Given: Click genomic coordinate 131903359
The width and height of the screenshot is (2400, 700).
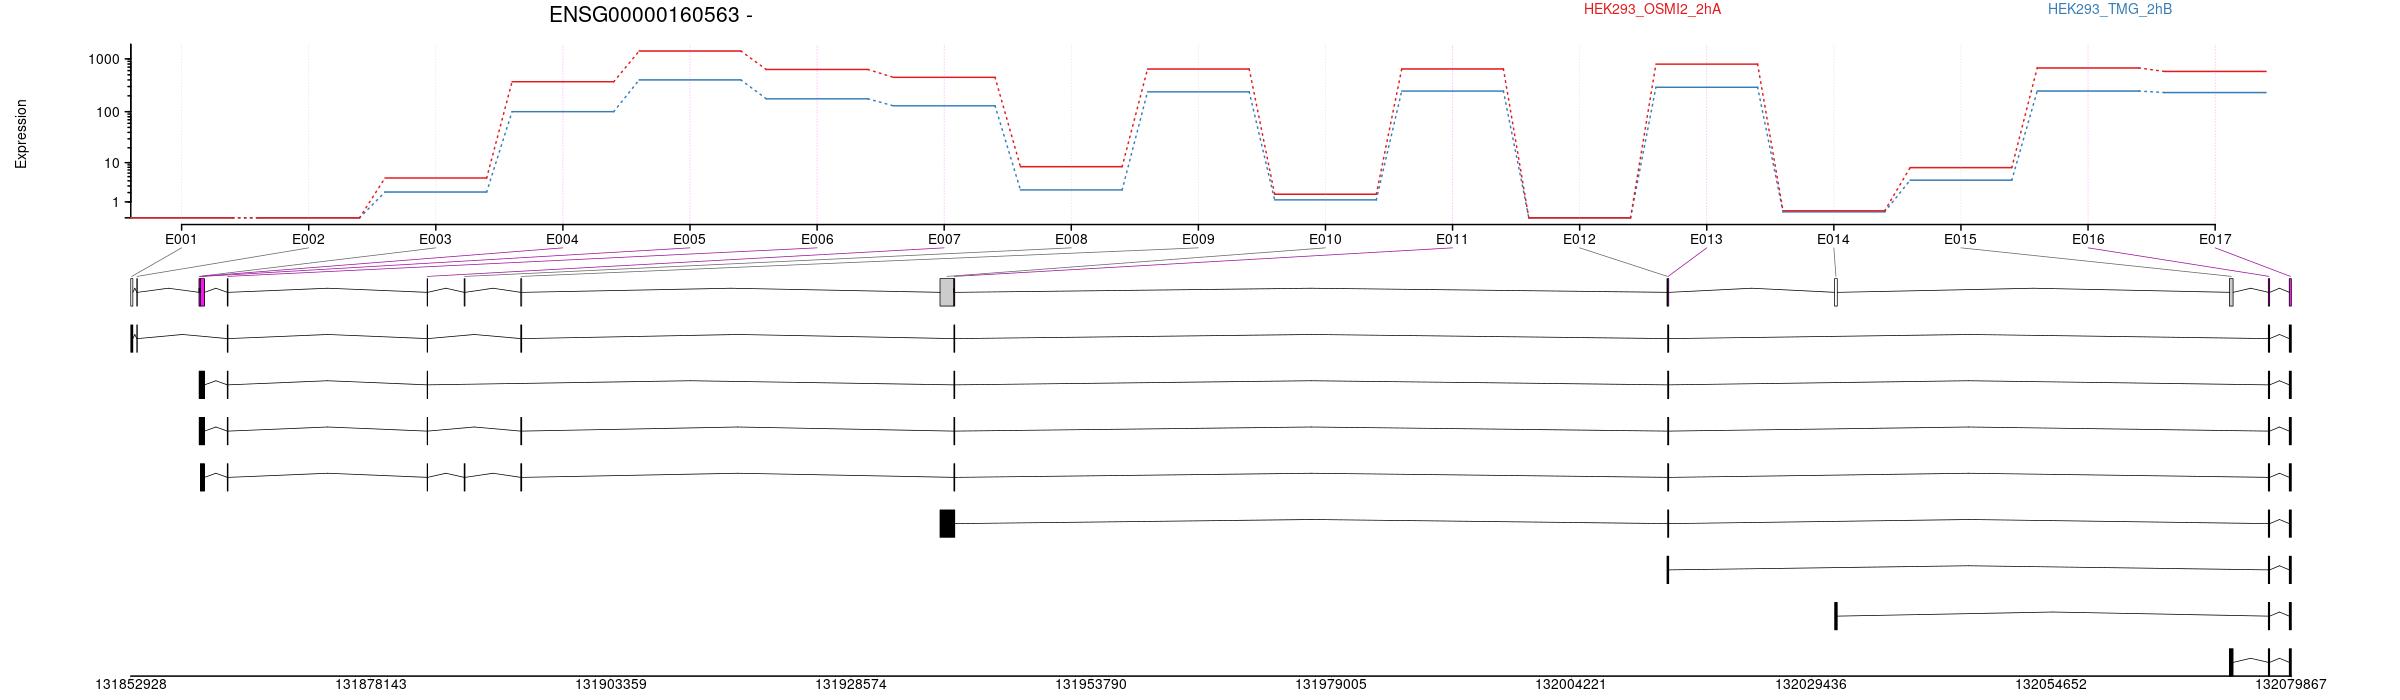Looking at the screenshot, I should click(611, 685).
